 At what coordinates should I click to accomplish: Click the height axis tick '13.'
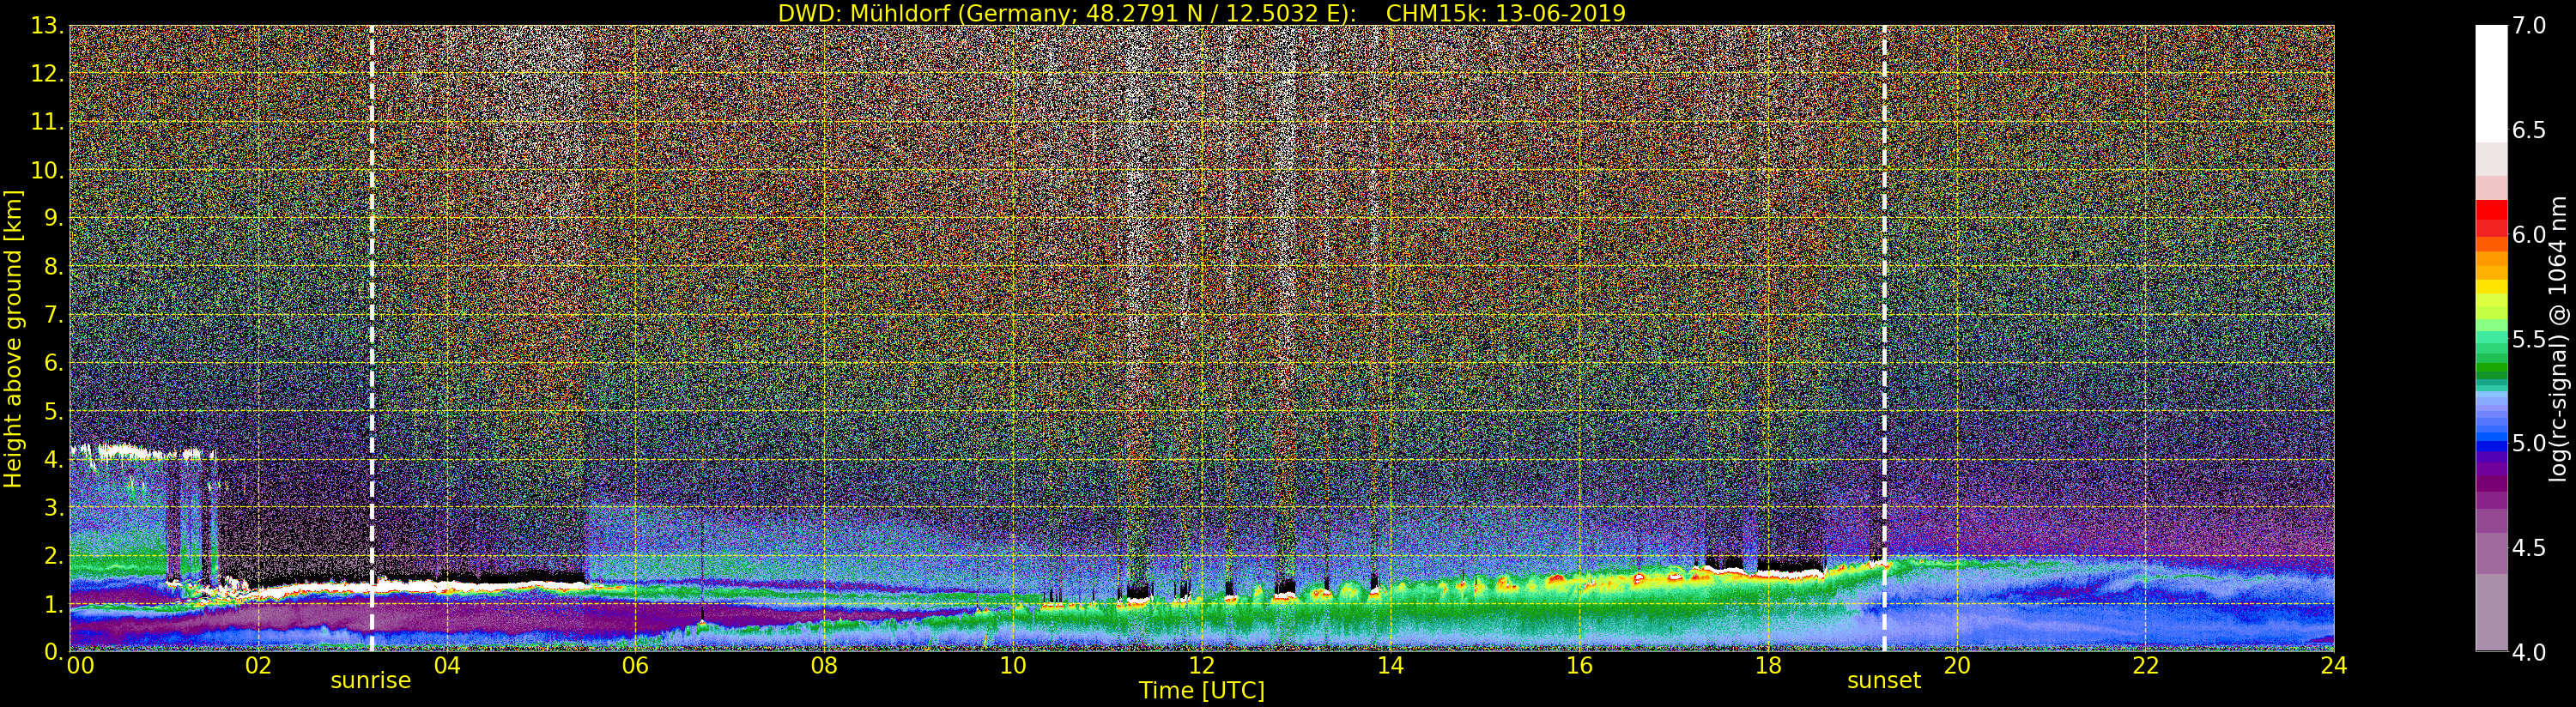(47, 26)
